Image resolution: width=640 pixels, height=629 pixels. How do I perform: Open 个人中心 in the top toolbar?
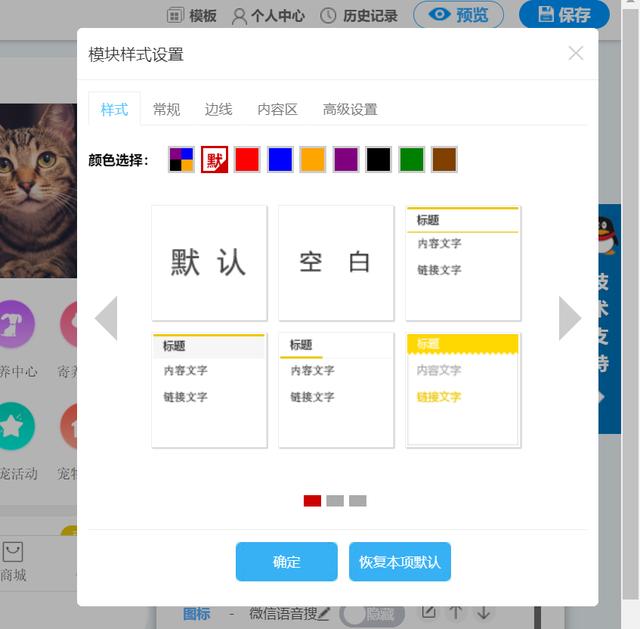click(x=268, y=16)
